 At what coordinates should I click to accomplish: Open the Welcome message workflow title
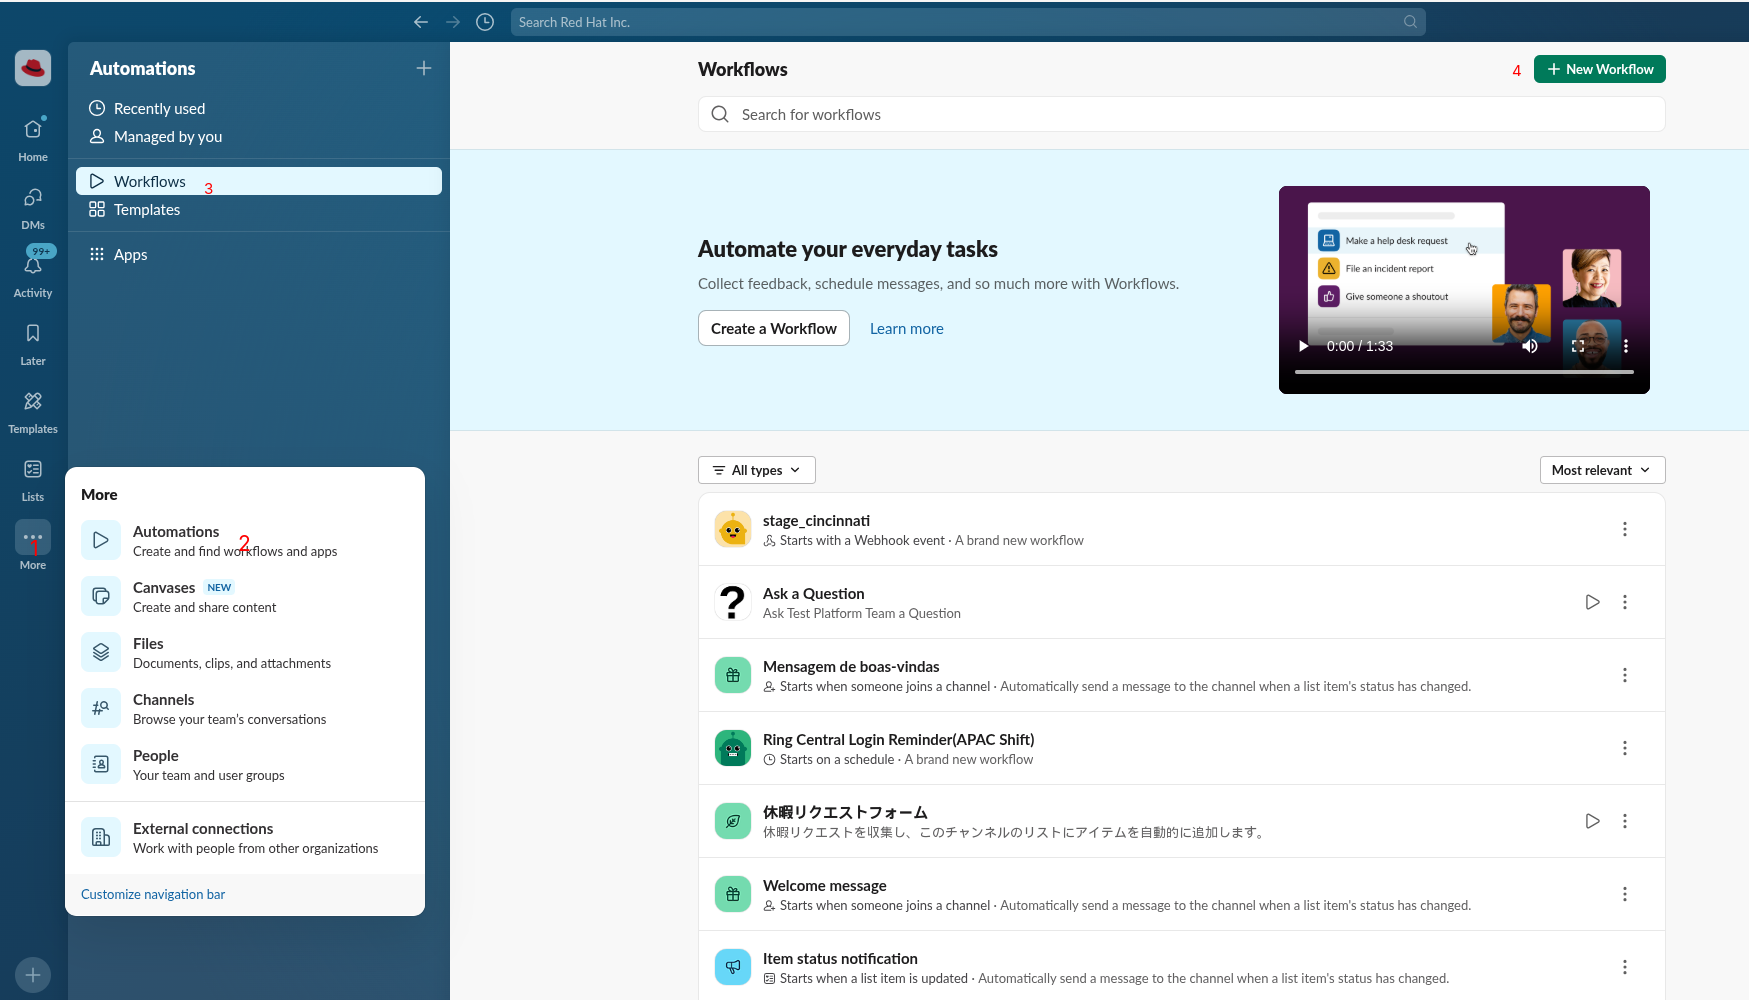[825, 885]
